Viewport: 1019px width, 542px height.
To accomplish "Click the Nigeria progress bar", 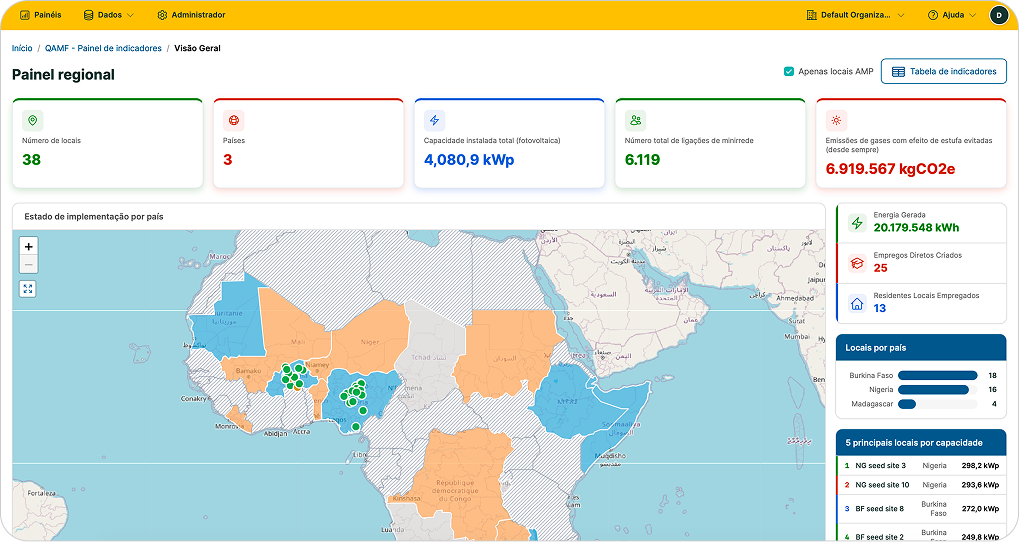I will click(938, 390).
